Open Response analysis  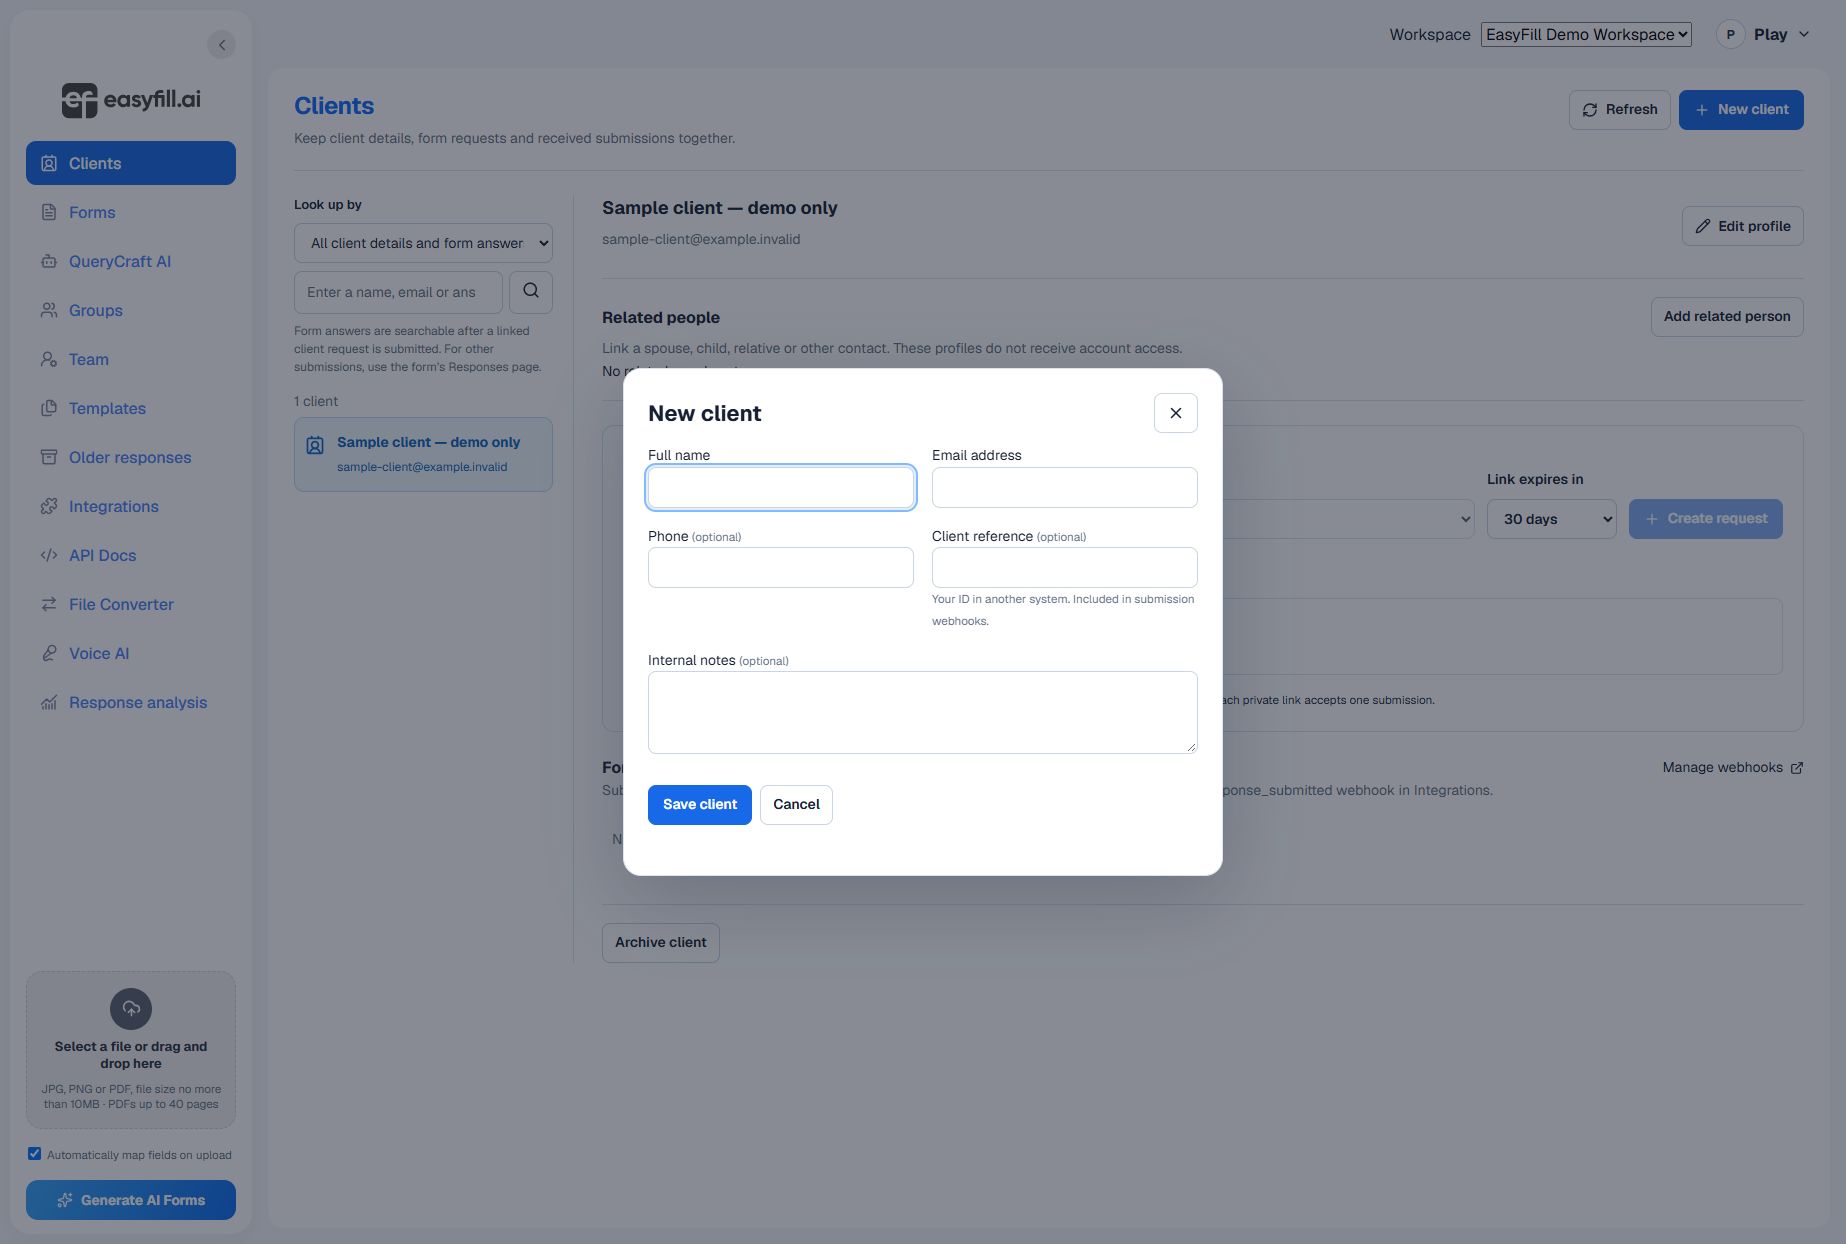coord(131,702)
